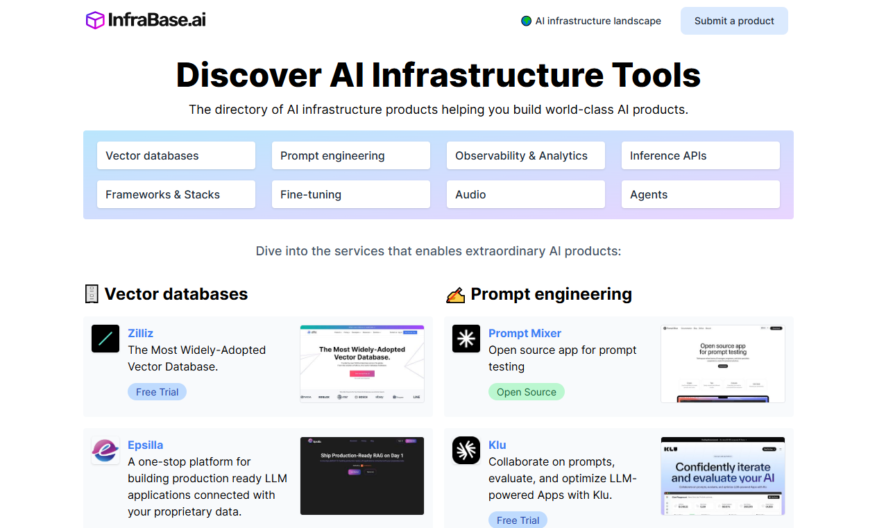
Task: Open the Klu website preview thumbnail
Action: [723, 475]
